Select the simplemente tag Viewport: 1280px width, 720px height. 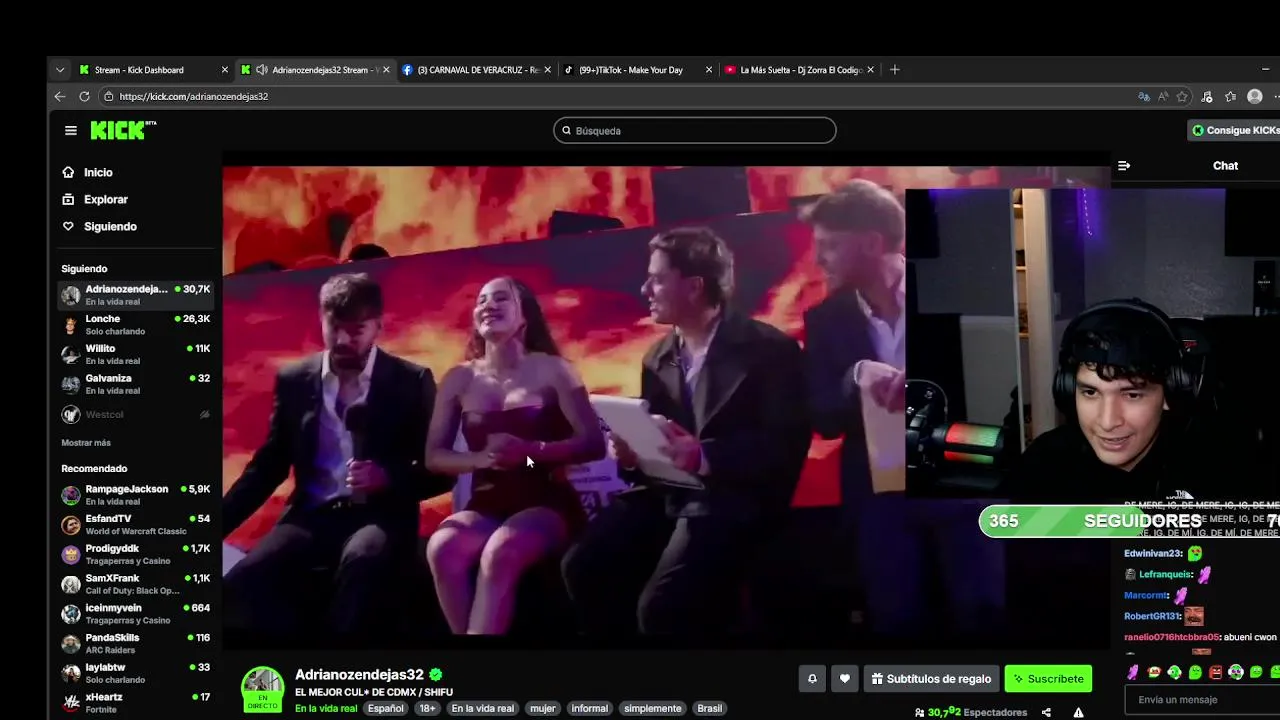[x=652, y=709]
